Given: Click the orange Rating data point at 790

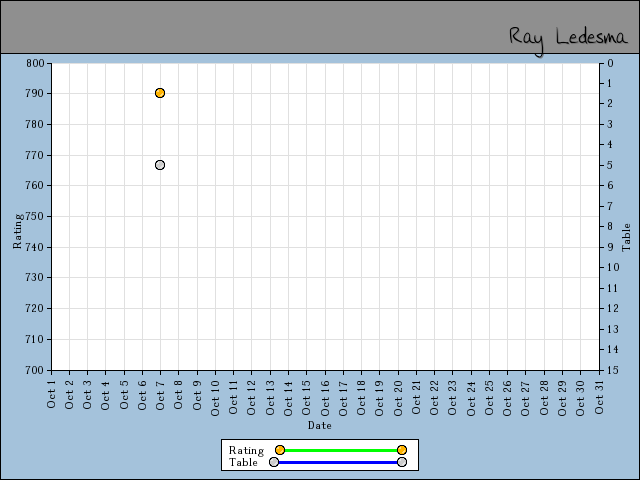Looking at the screenshot, I should click(x=160, y=93).
